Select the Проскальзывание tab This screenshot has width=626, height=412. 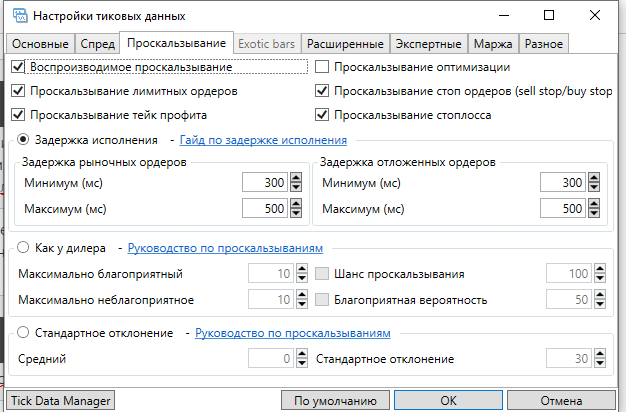click(176, 43)
